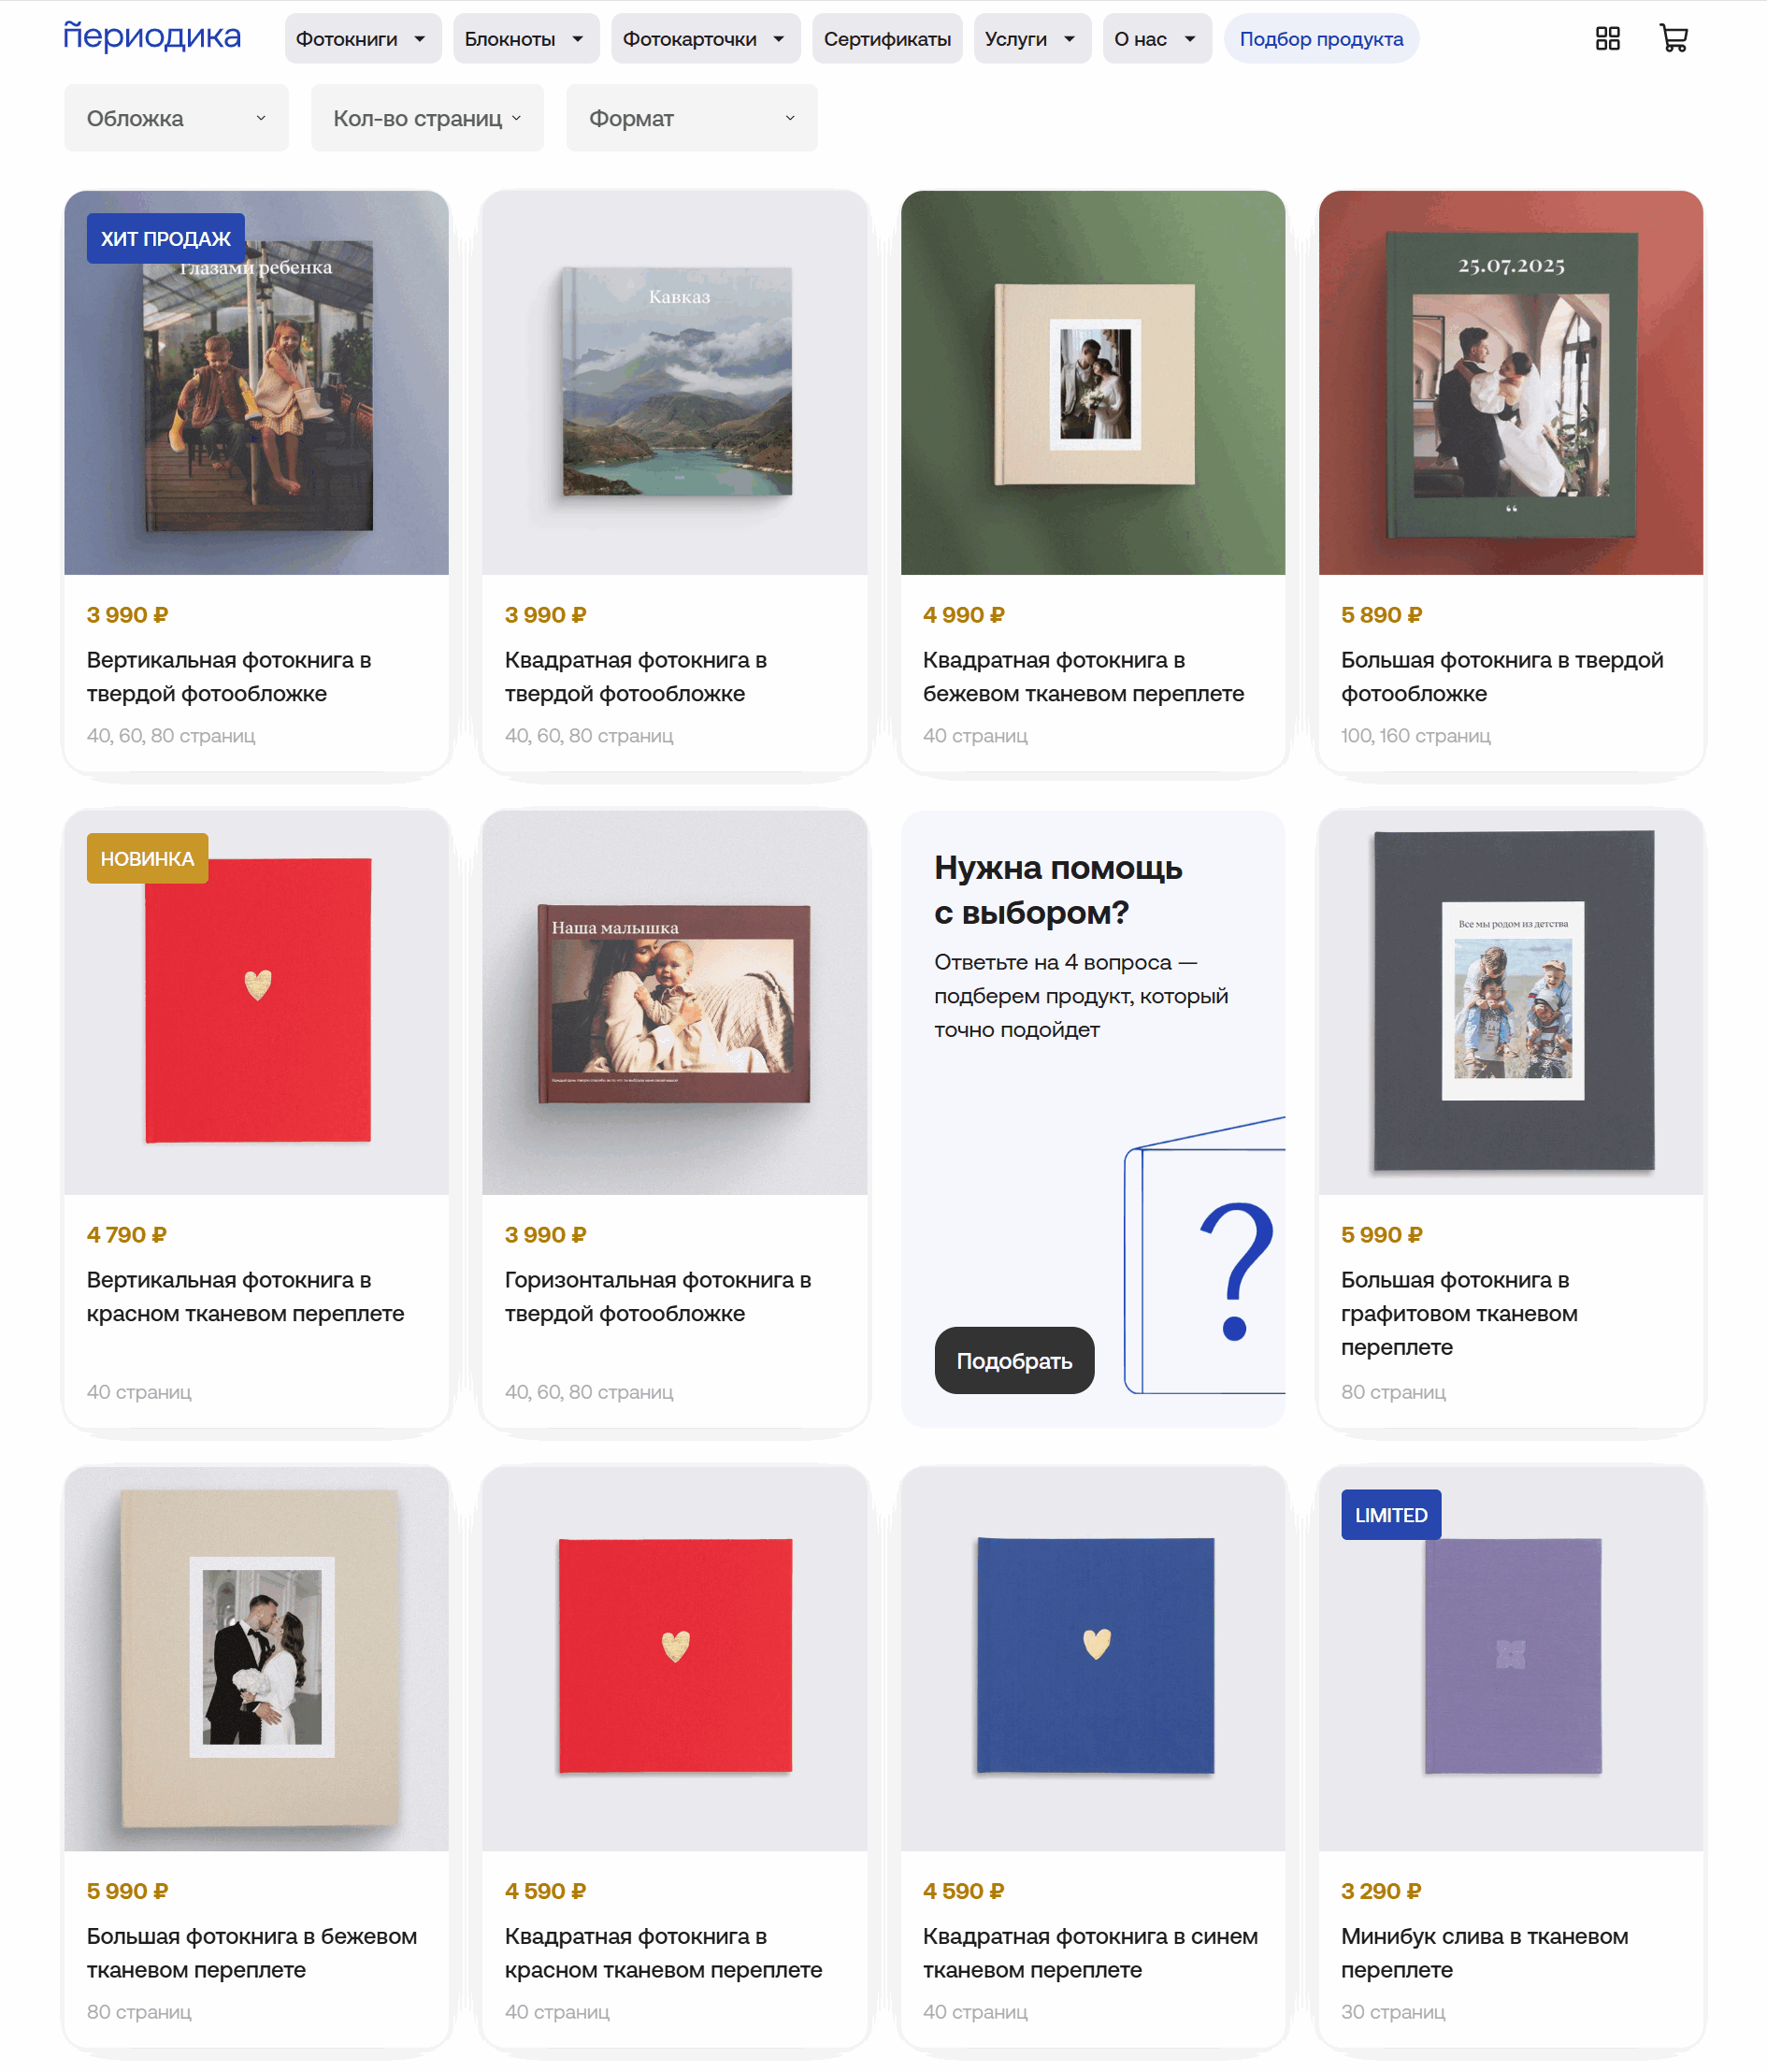Click the grid catalog icon
Viewport: 1767px width, 2072px height.
(x=1607, y=38)
